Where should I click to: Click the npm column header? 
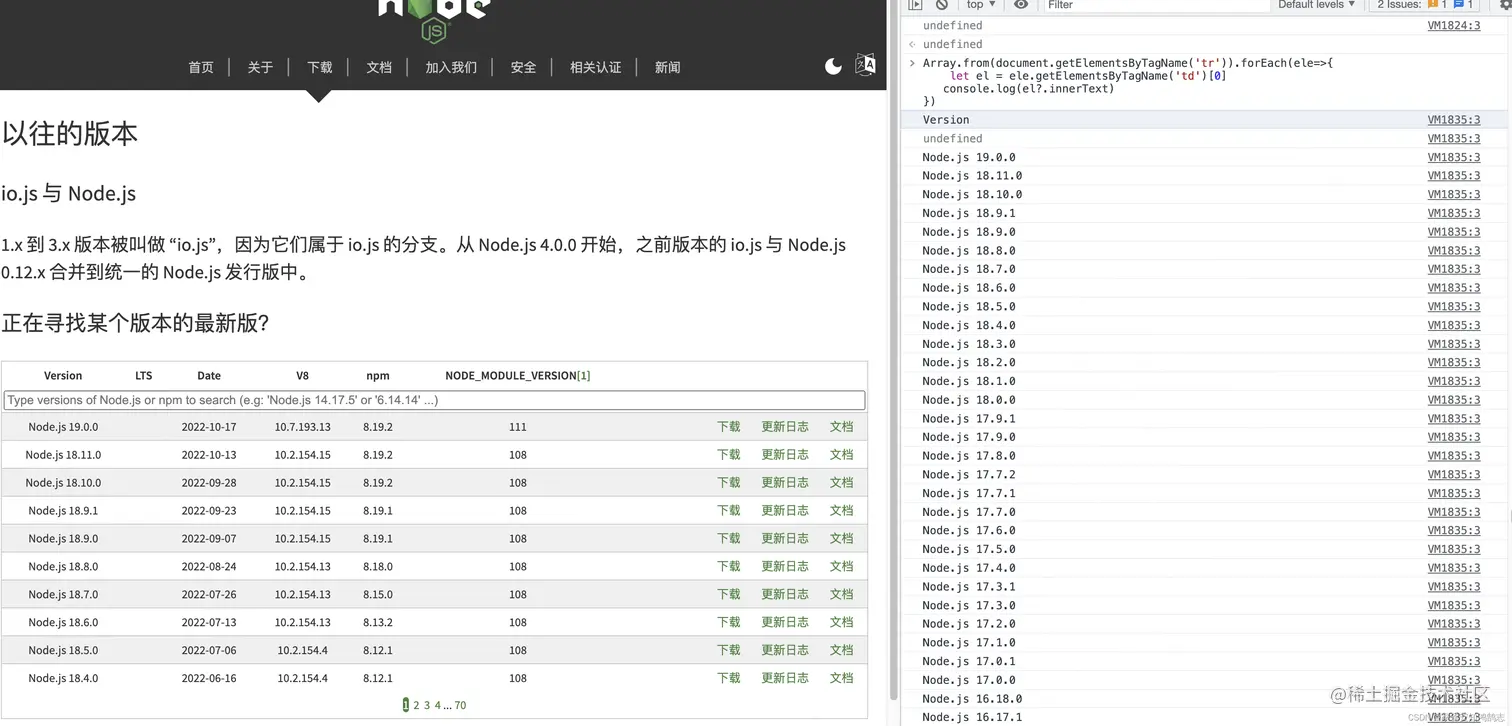click(x=378, y=376)
